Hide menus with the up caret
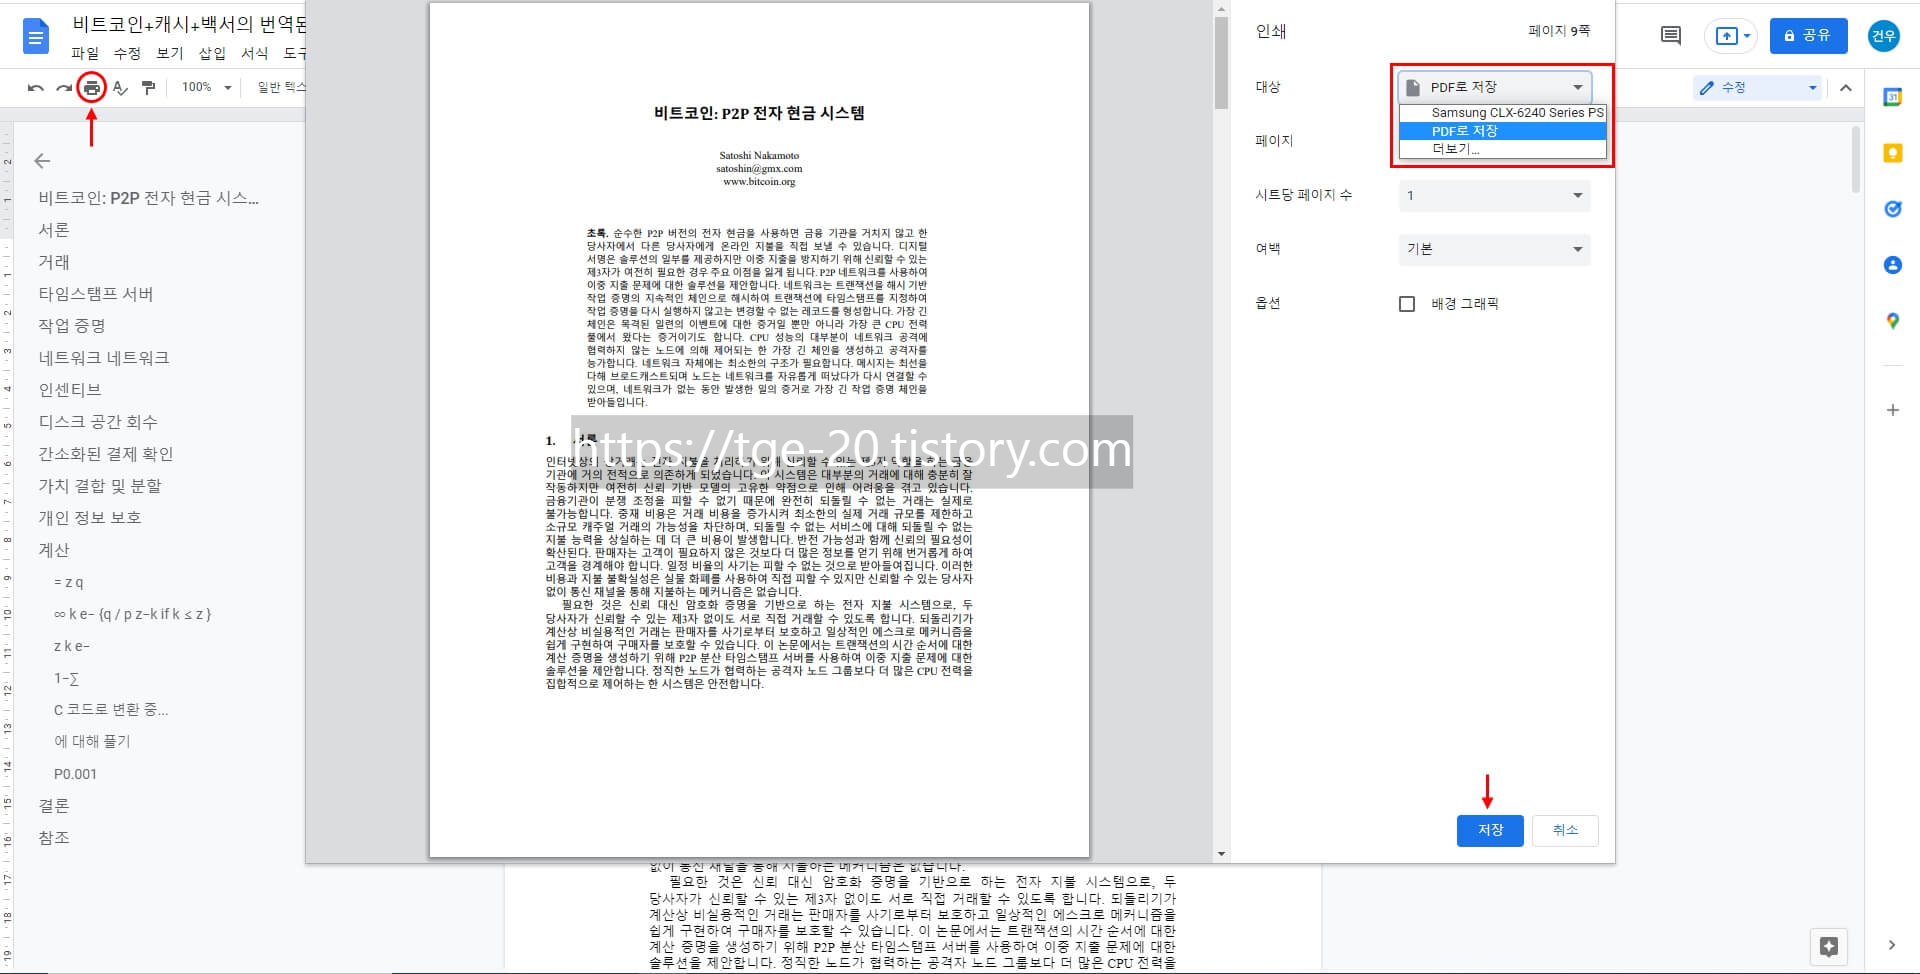 [x=1846, y=88]
